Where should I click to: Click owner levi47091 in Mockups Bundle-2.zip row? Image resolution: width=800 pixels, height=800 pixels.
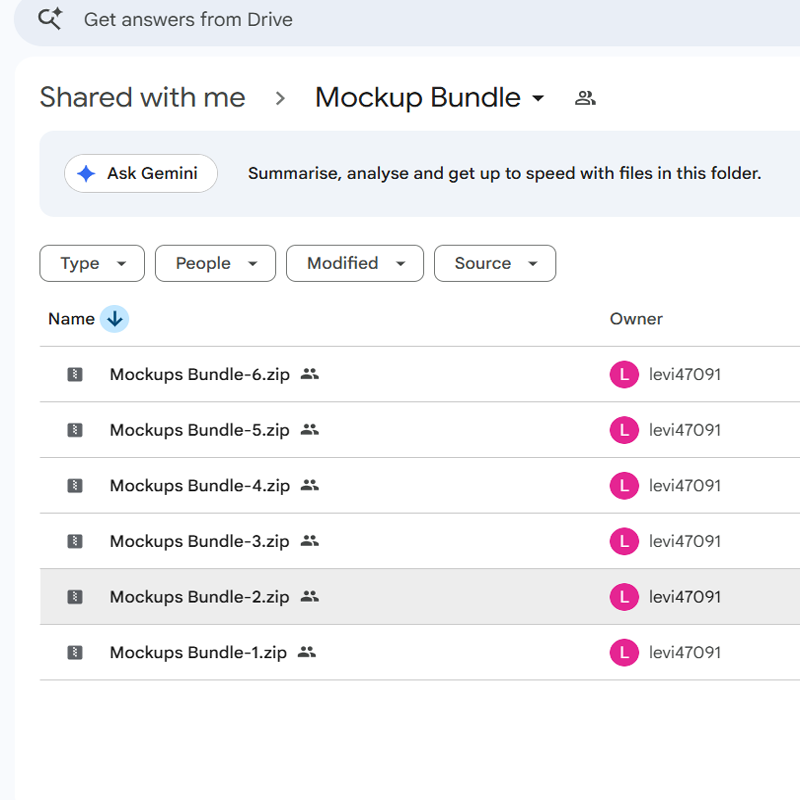(x=685, y=597)
